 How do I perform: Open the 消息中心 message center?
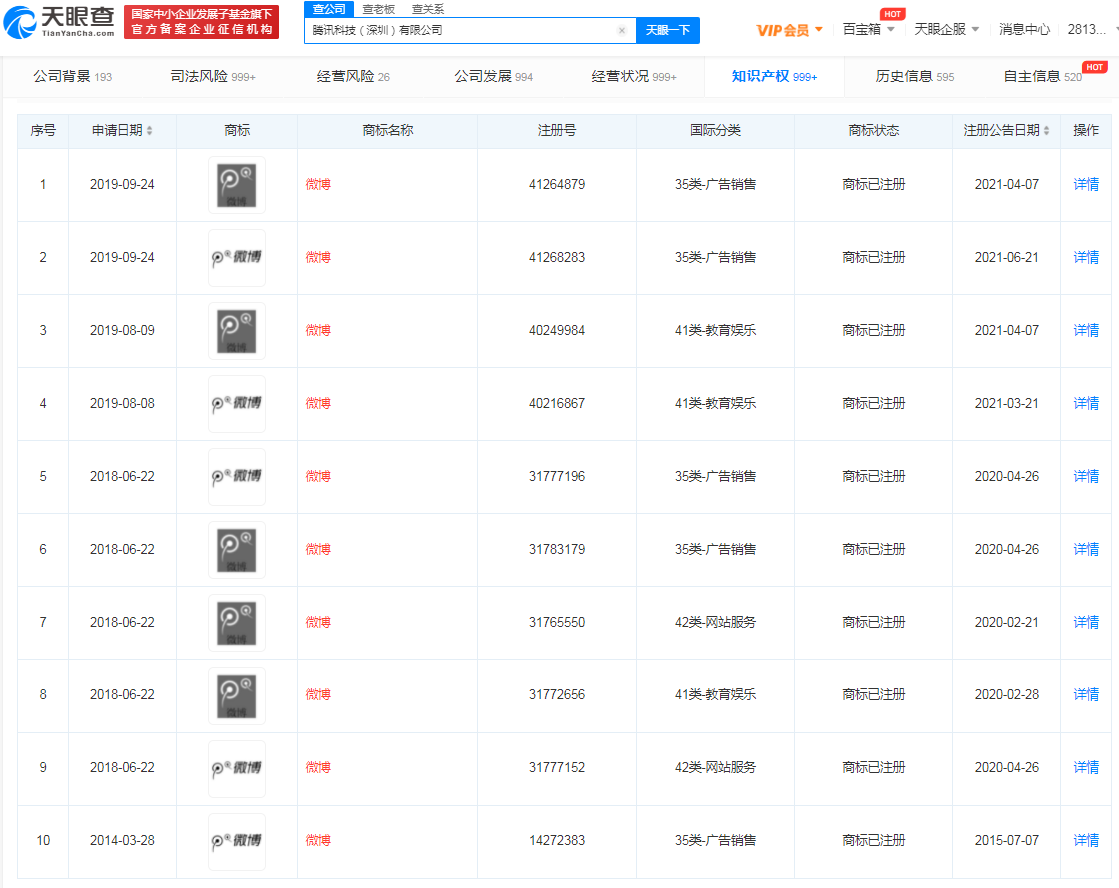click(1023, 29)
